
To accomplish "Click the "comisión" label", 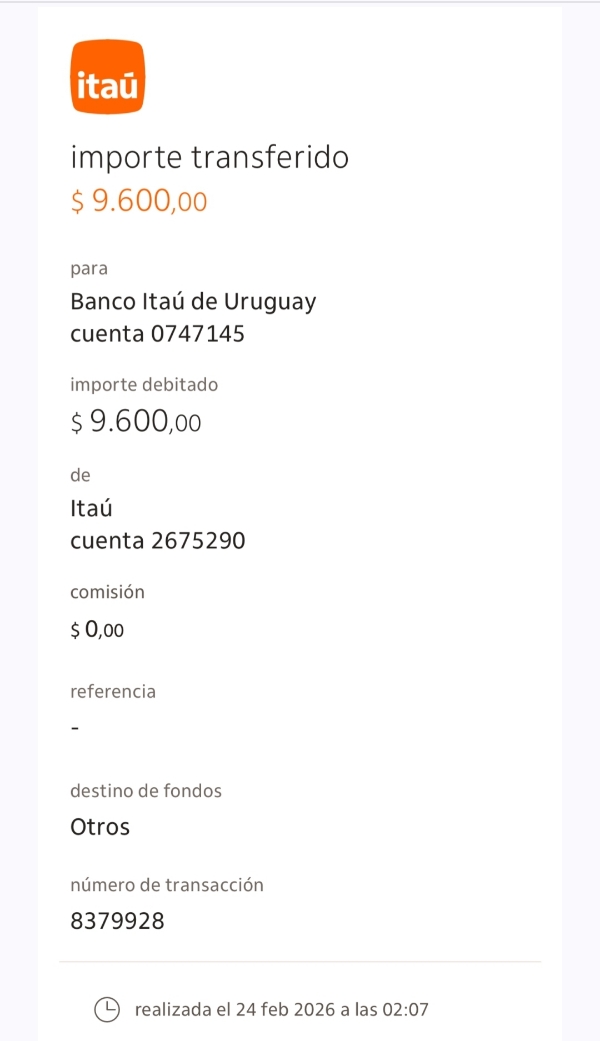I will pos(107,592).
